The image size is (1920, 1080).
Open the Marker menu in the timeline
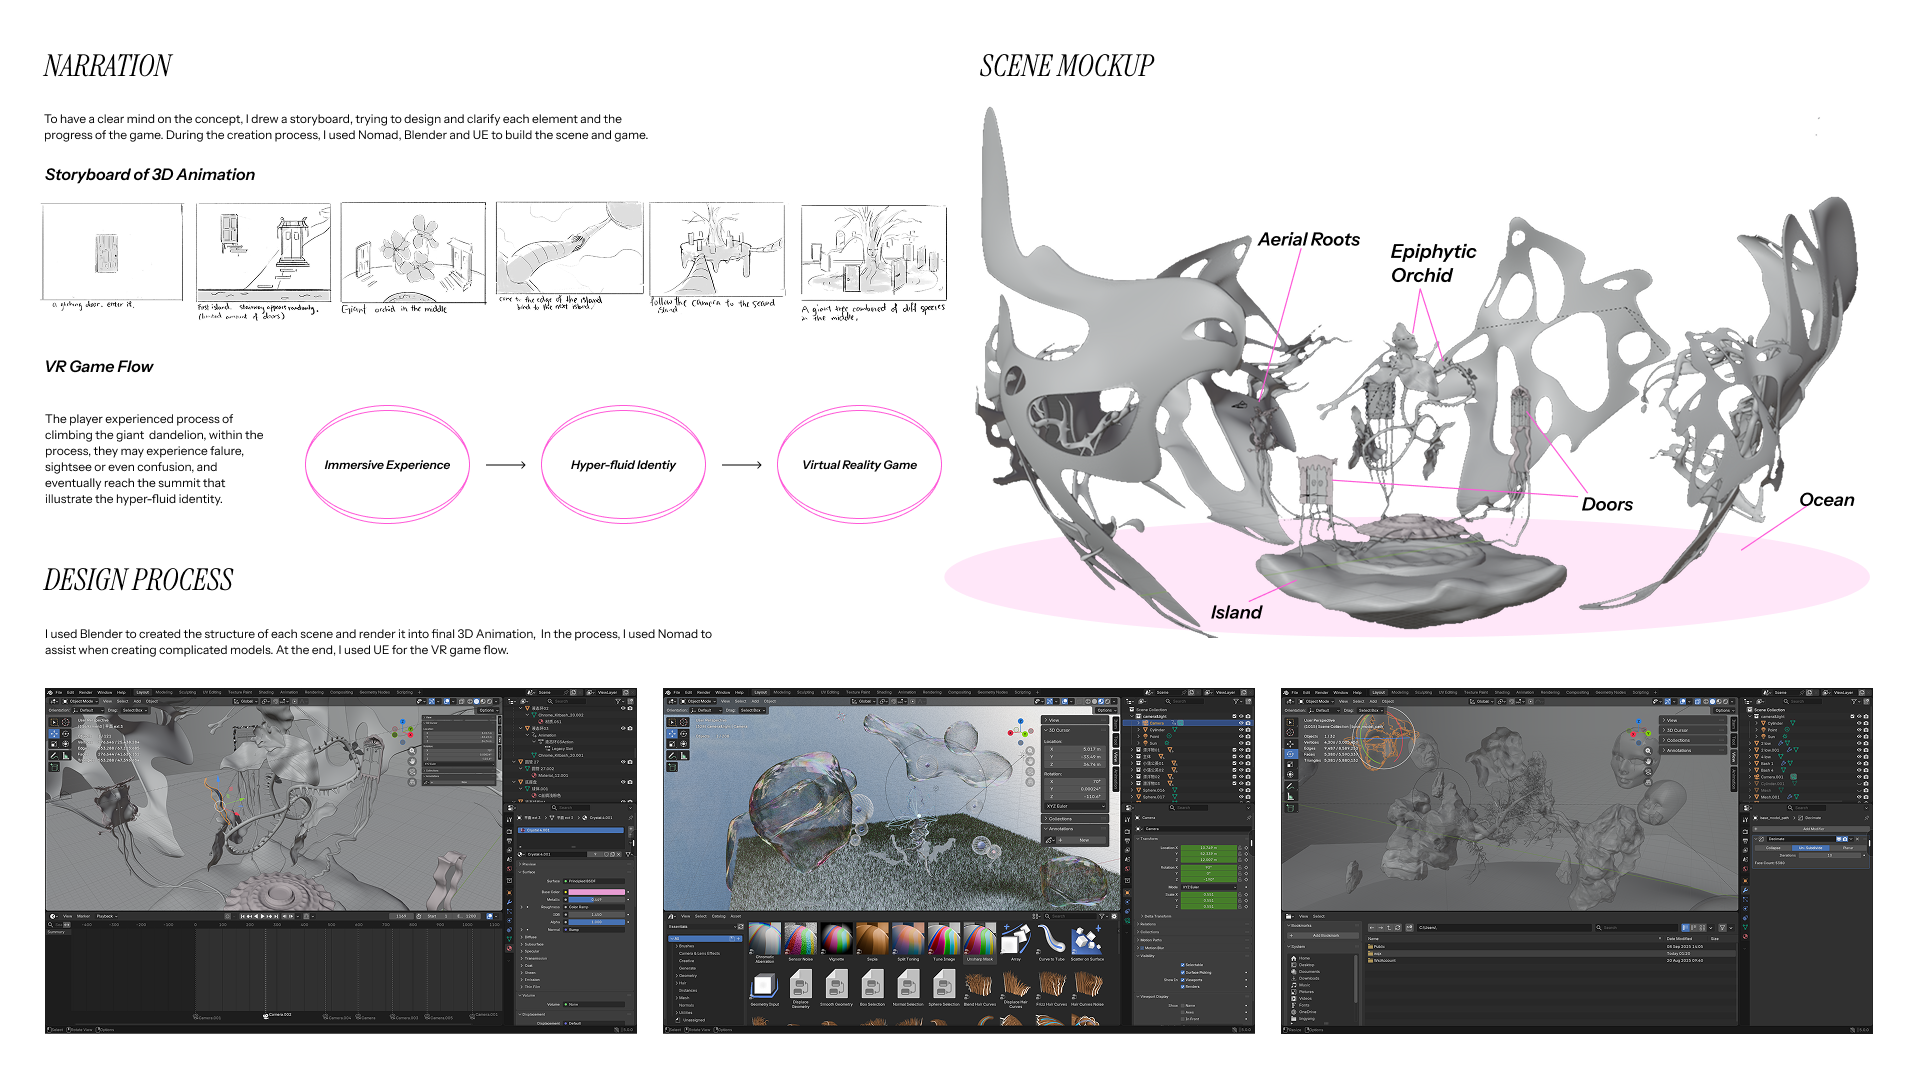click(83, 916)
